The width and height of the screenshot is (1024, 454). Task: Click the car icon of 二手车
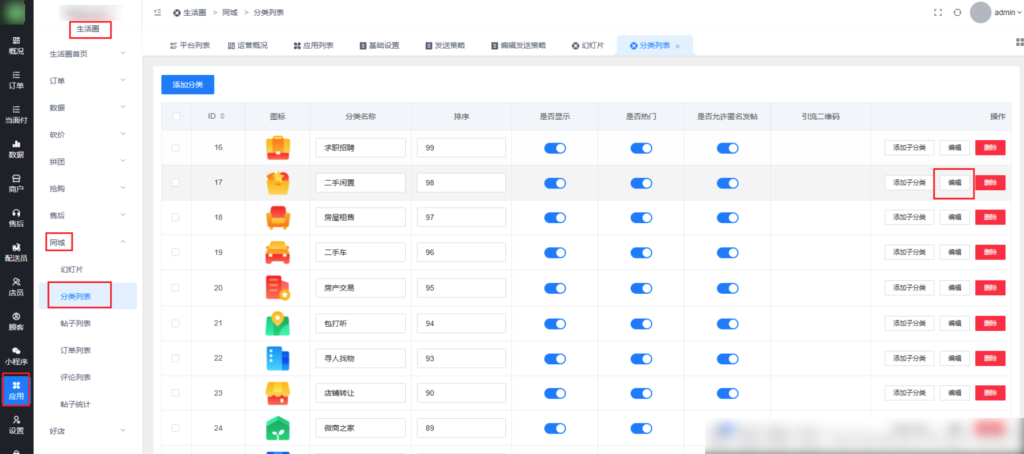tap(278, 252)
